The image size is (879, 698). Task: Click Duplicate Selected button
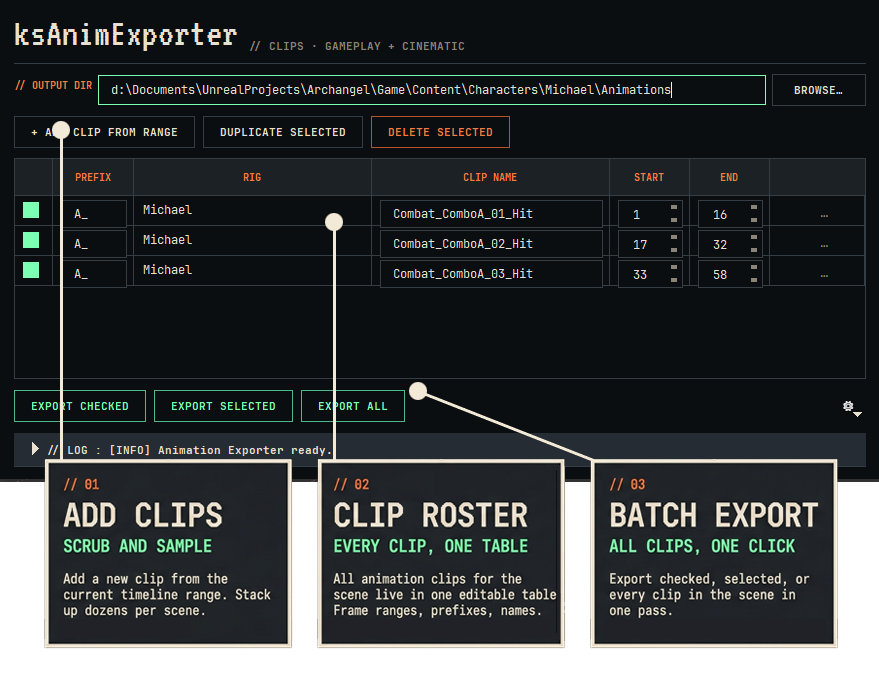pos(283,132)
